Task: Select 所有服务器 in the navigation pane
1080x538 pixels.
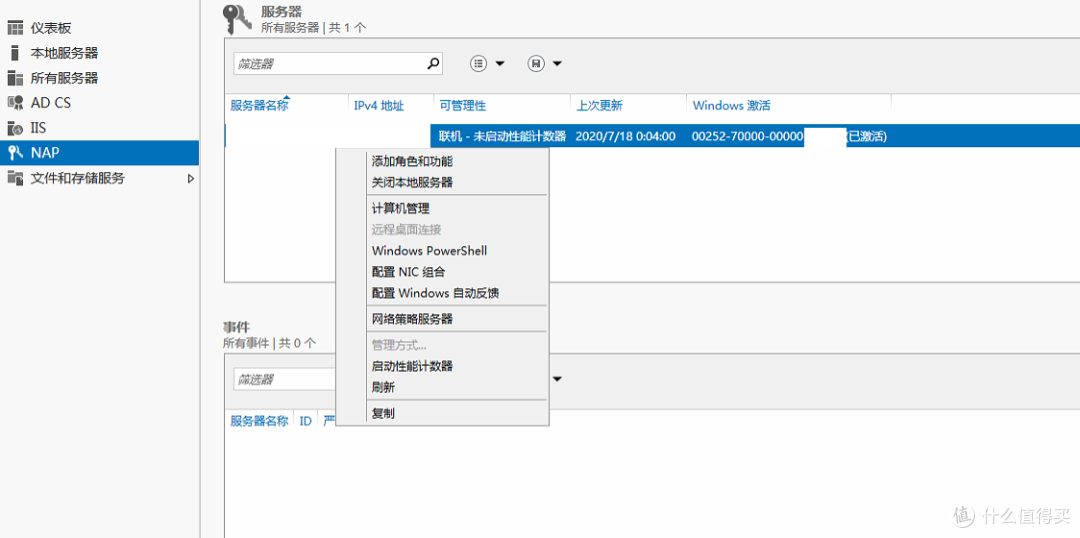Action: point(64,78)
